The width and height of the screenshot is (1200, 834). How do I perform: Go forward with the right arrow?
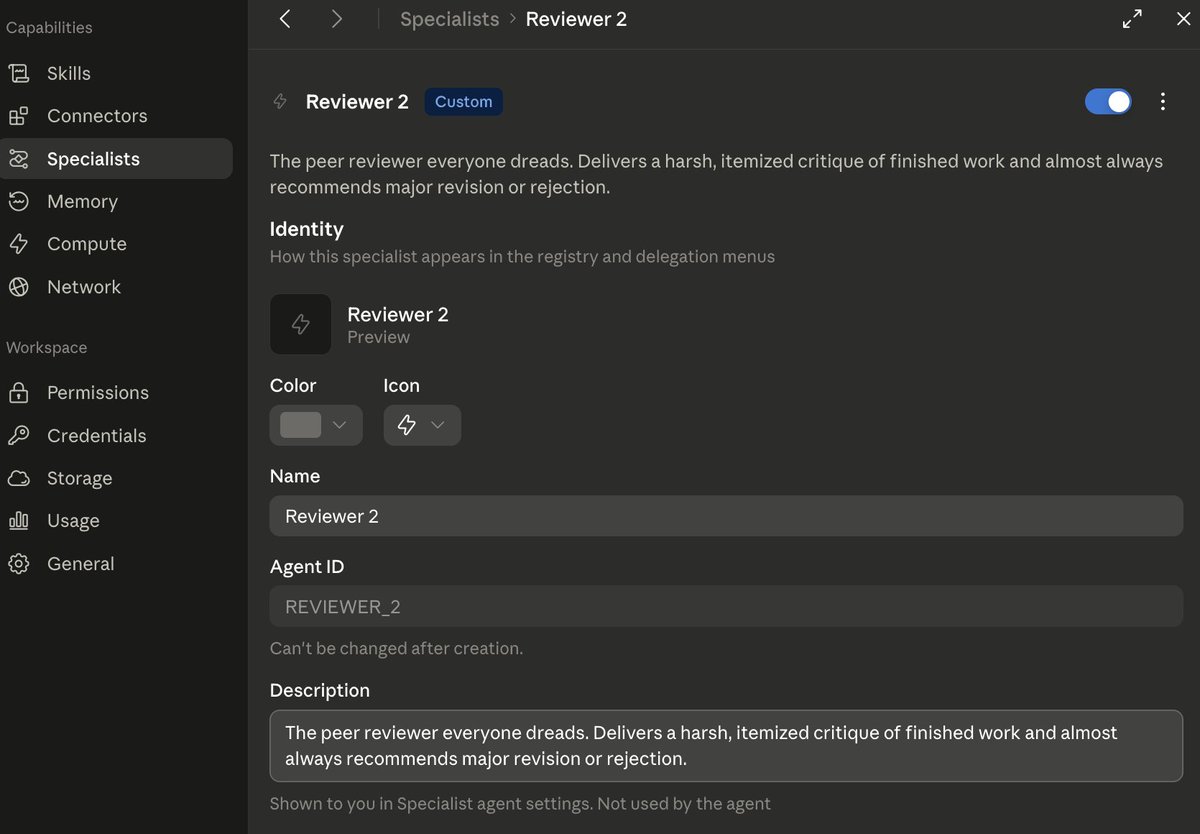pos(337,19)
